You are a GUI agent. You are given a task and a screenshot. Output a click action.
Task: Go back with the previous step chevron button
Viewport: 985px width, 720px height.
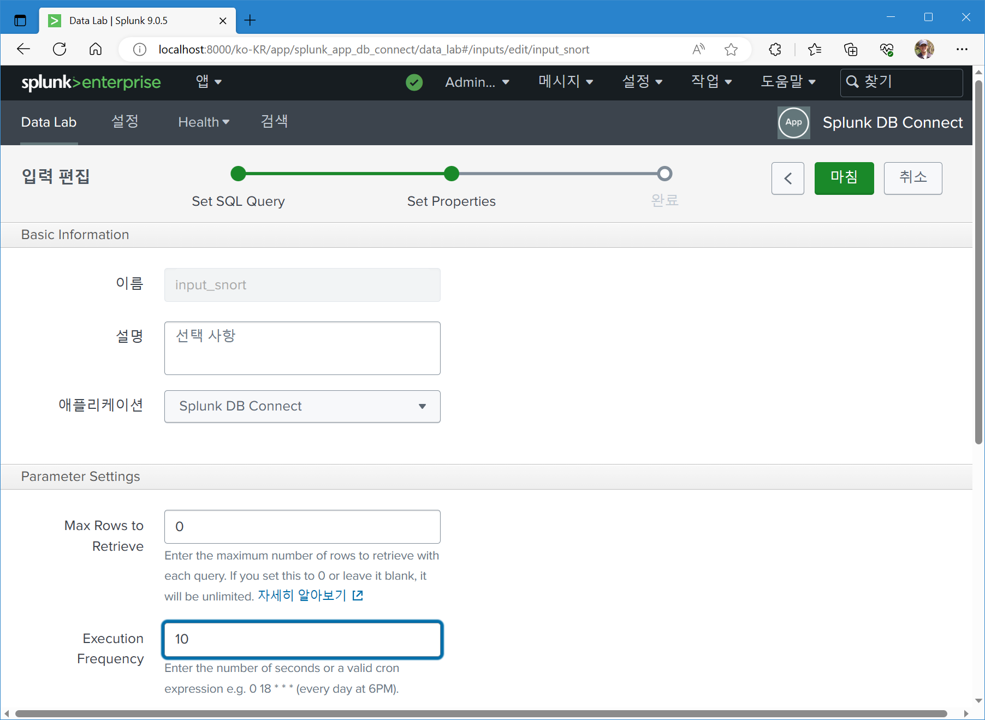click(788, 178)
